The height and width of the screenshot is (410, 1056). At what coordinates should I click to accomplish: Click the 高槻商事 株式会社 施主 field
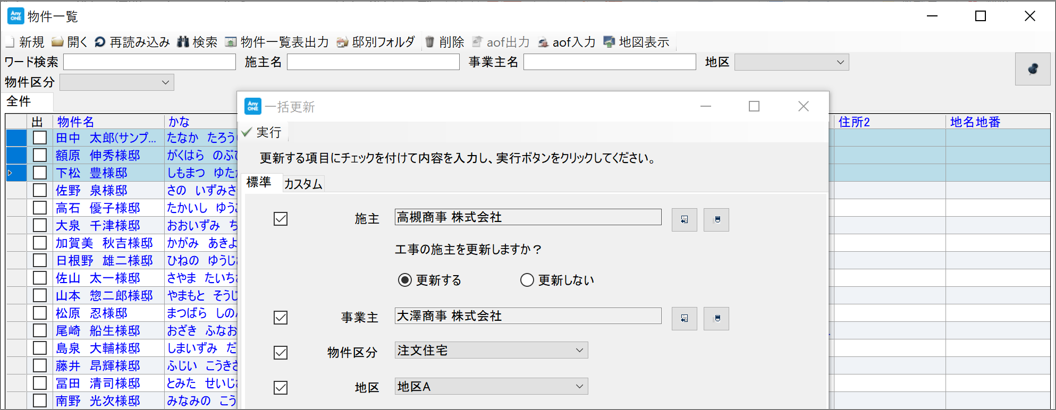click(528, 217)
